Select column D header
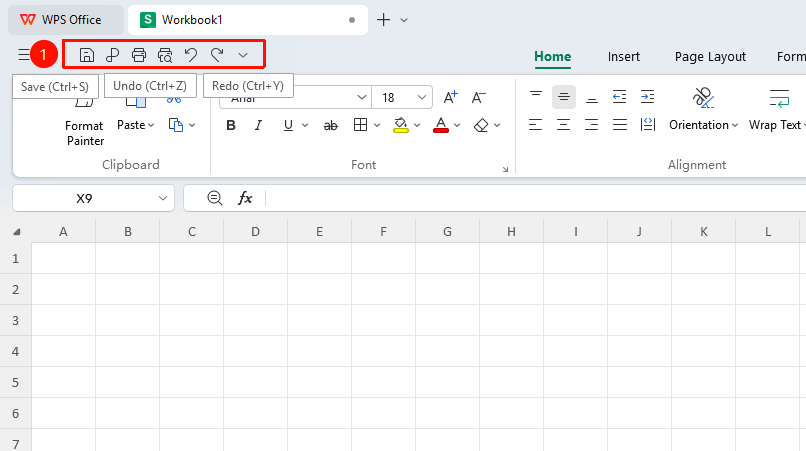Viewport: 806px width, 451px height. click(x=255, y=232)
